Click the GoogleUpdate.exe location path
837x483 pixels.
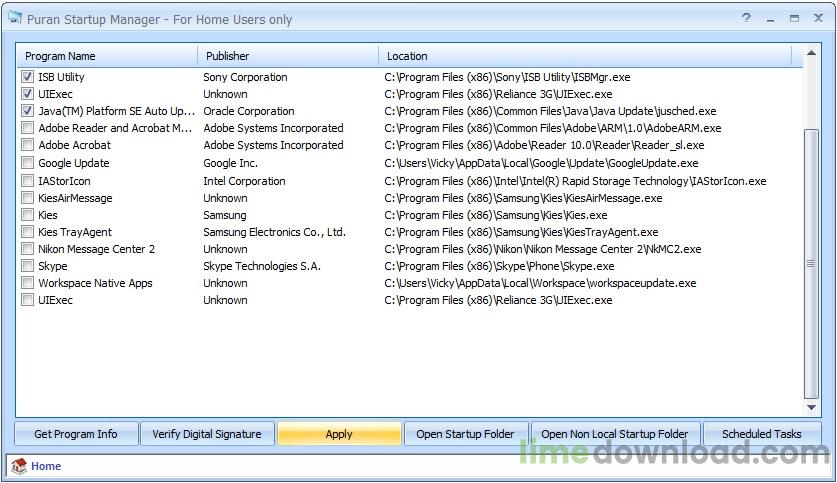[x=541, y=163]
